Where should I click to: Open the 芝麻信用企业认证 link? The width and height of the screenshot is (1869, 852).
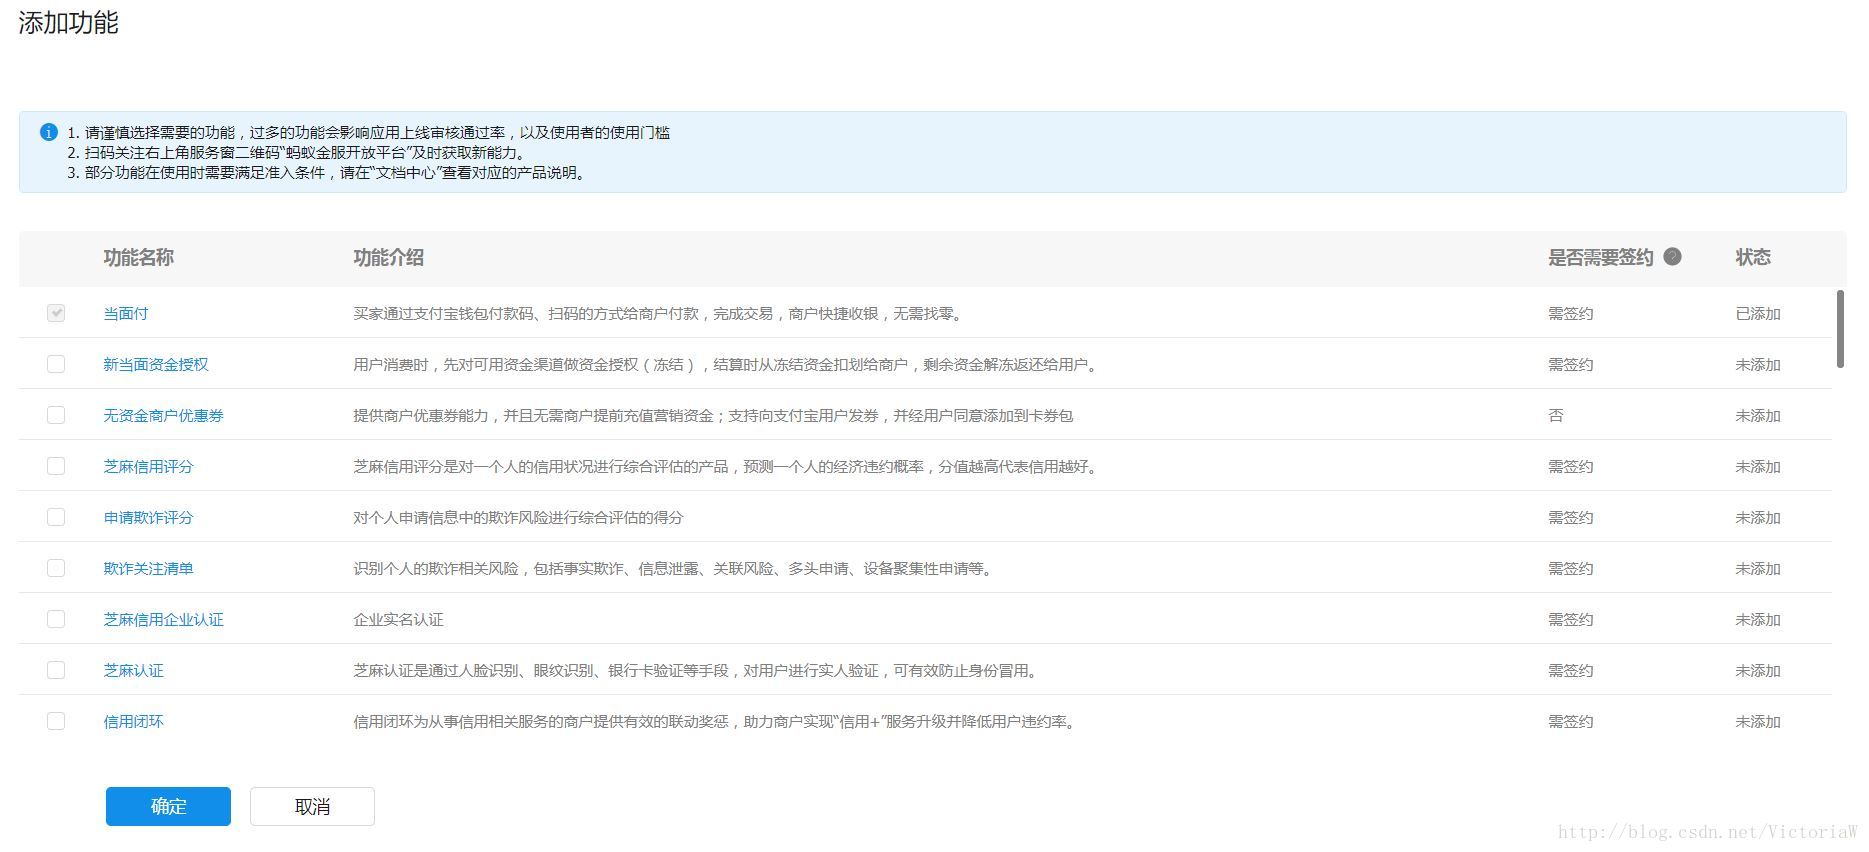coord(163,619)
